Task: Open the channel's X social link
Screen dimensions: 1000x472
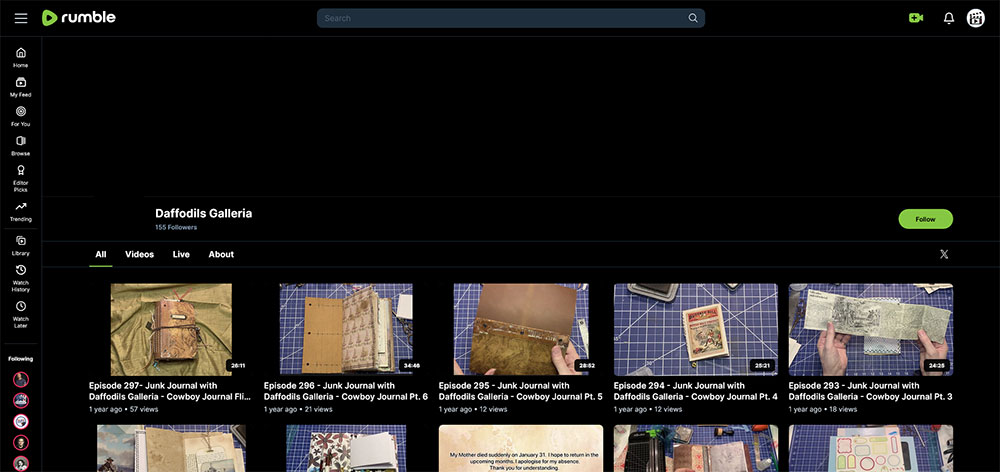Action: click(x=944, y=254)
